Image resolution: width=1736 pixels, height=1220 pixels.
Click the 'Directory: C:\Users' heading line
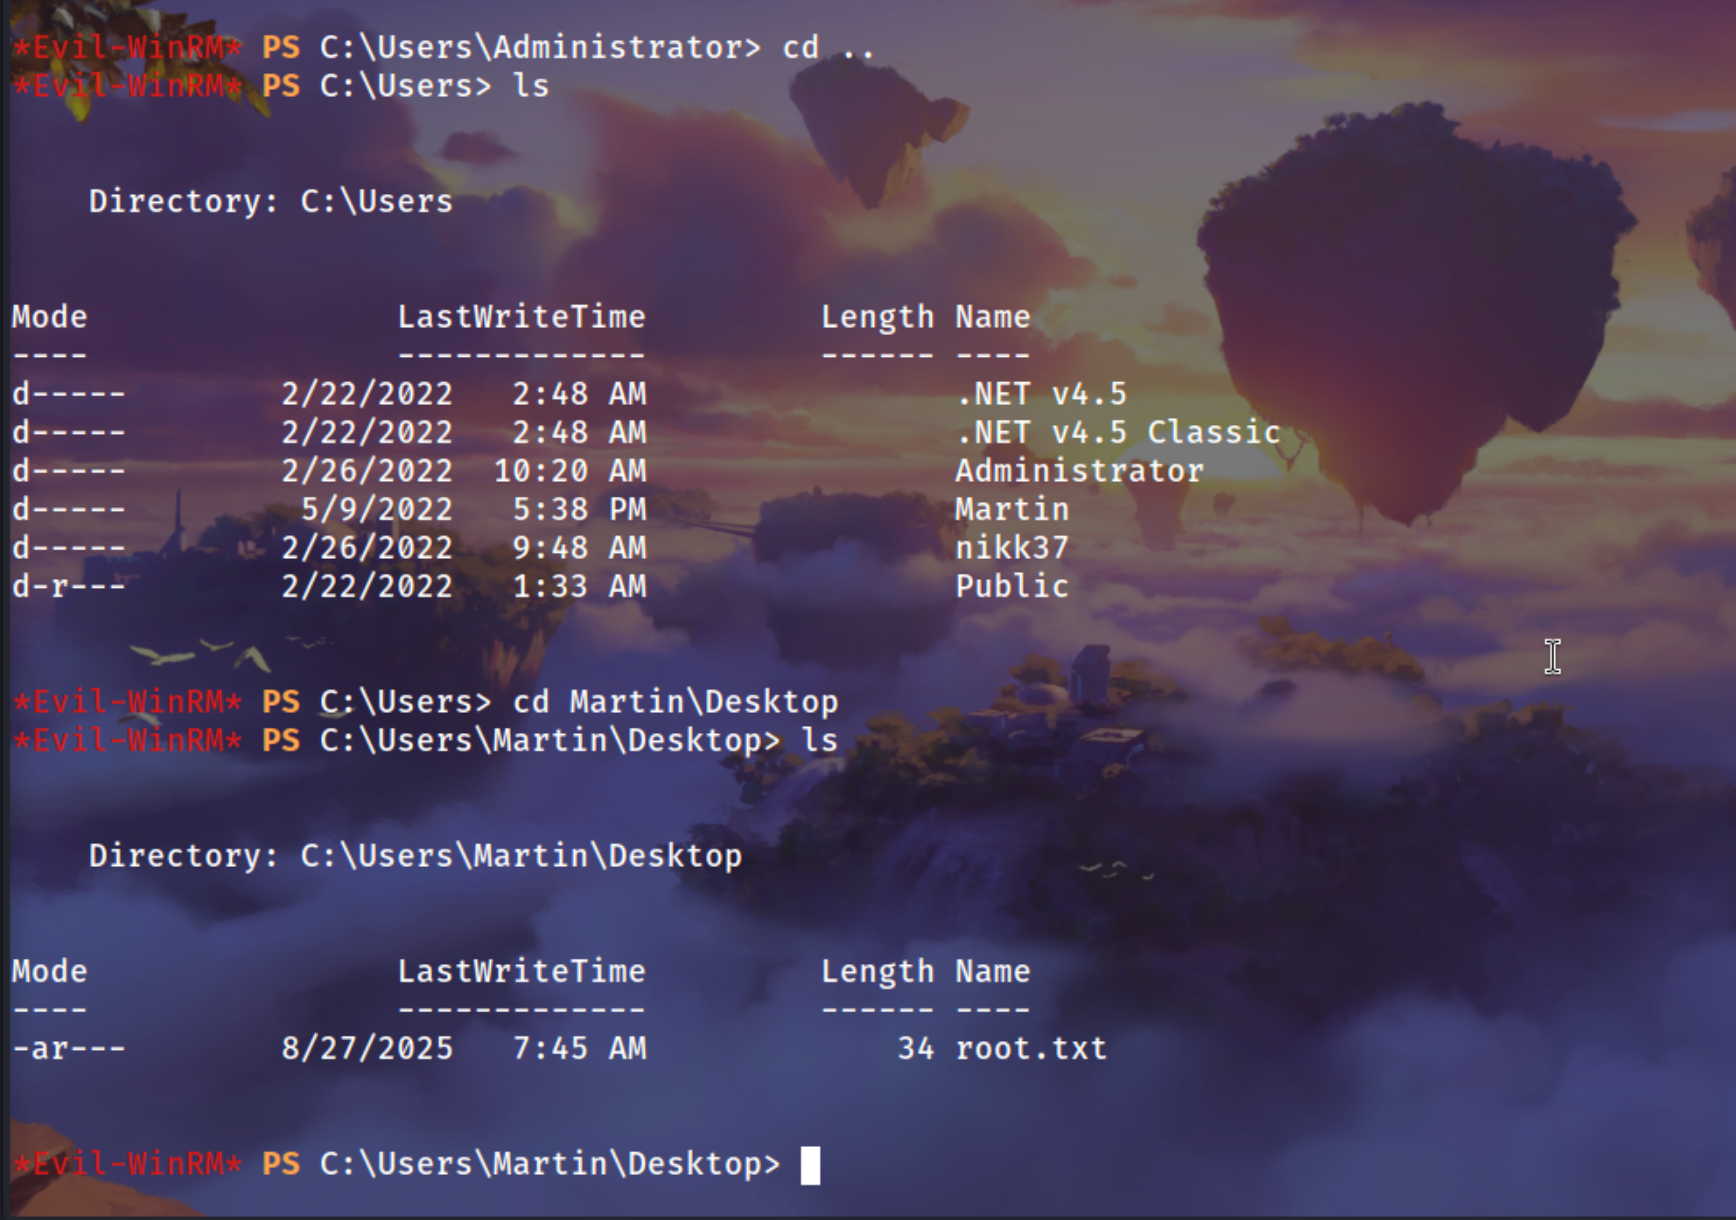coord(271,201)
